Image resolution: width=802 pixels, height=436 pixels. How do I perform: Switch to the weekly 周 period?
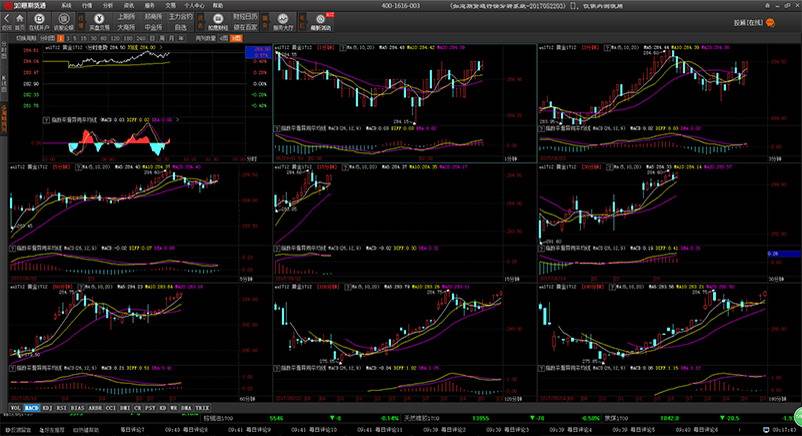(x=162, y=38)
